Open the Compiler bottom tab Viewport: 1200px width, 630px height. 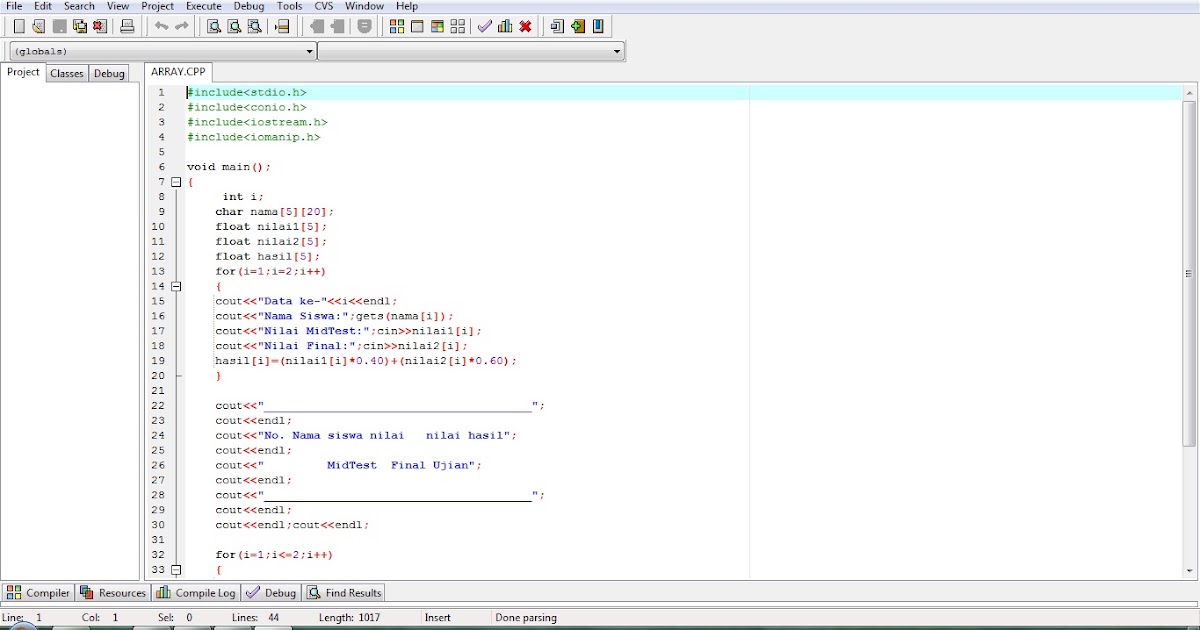39,592
